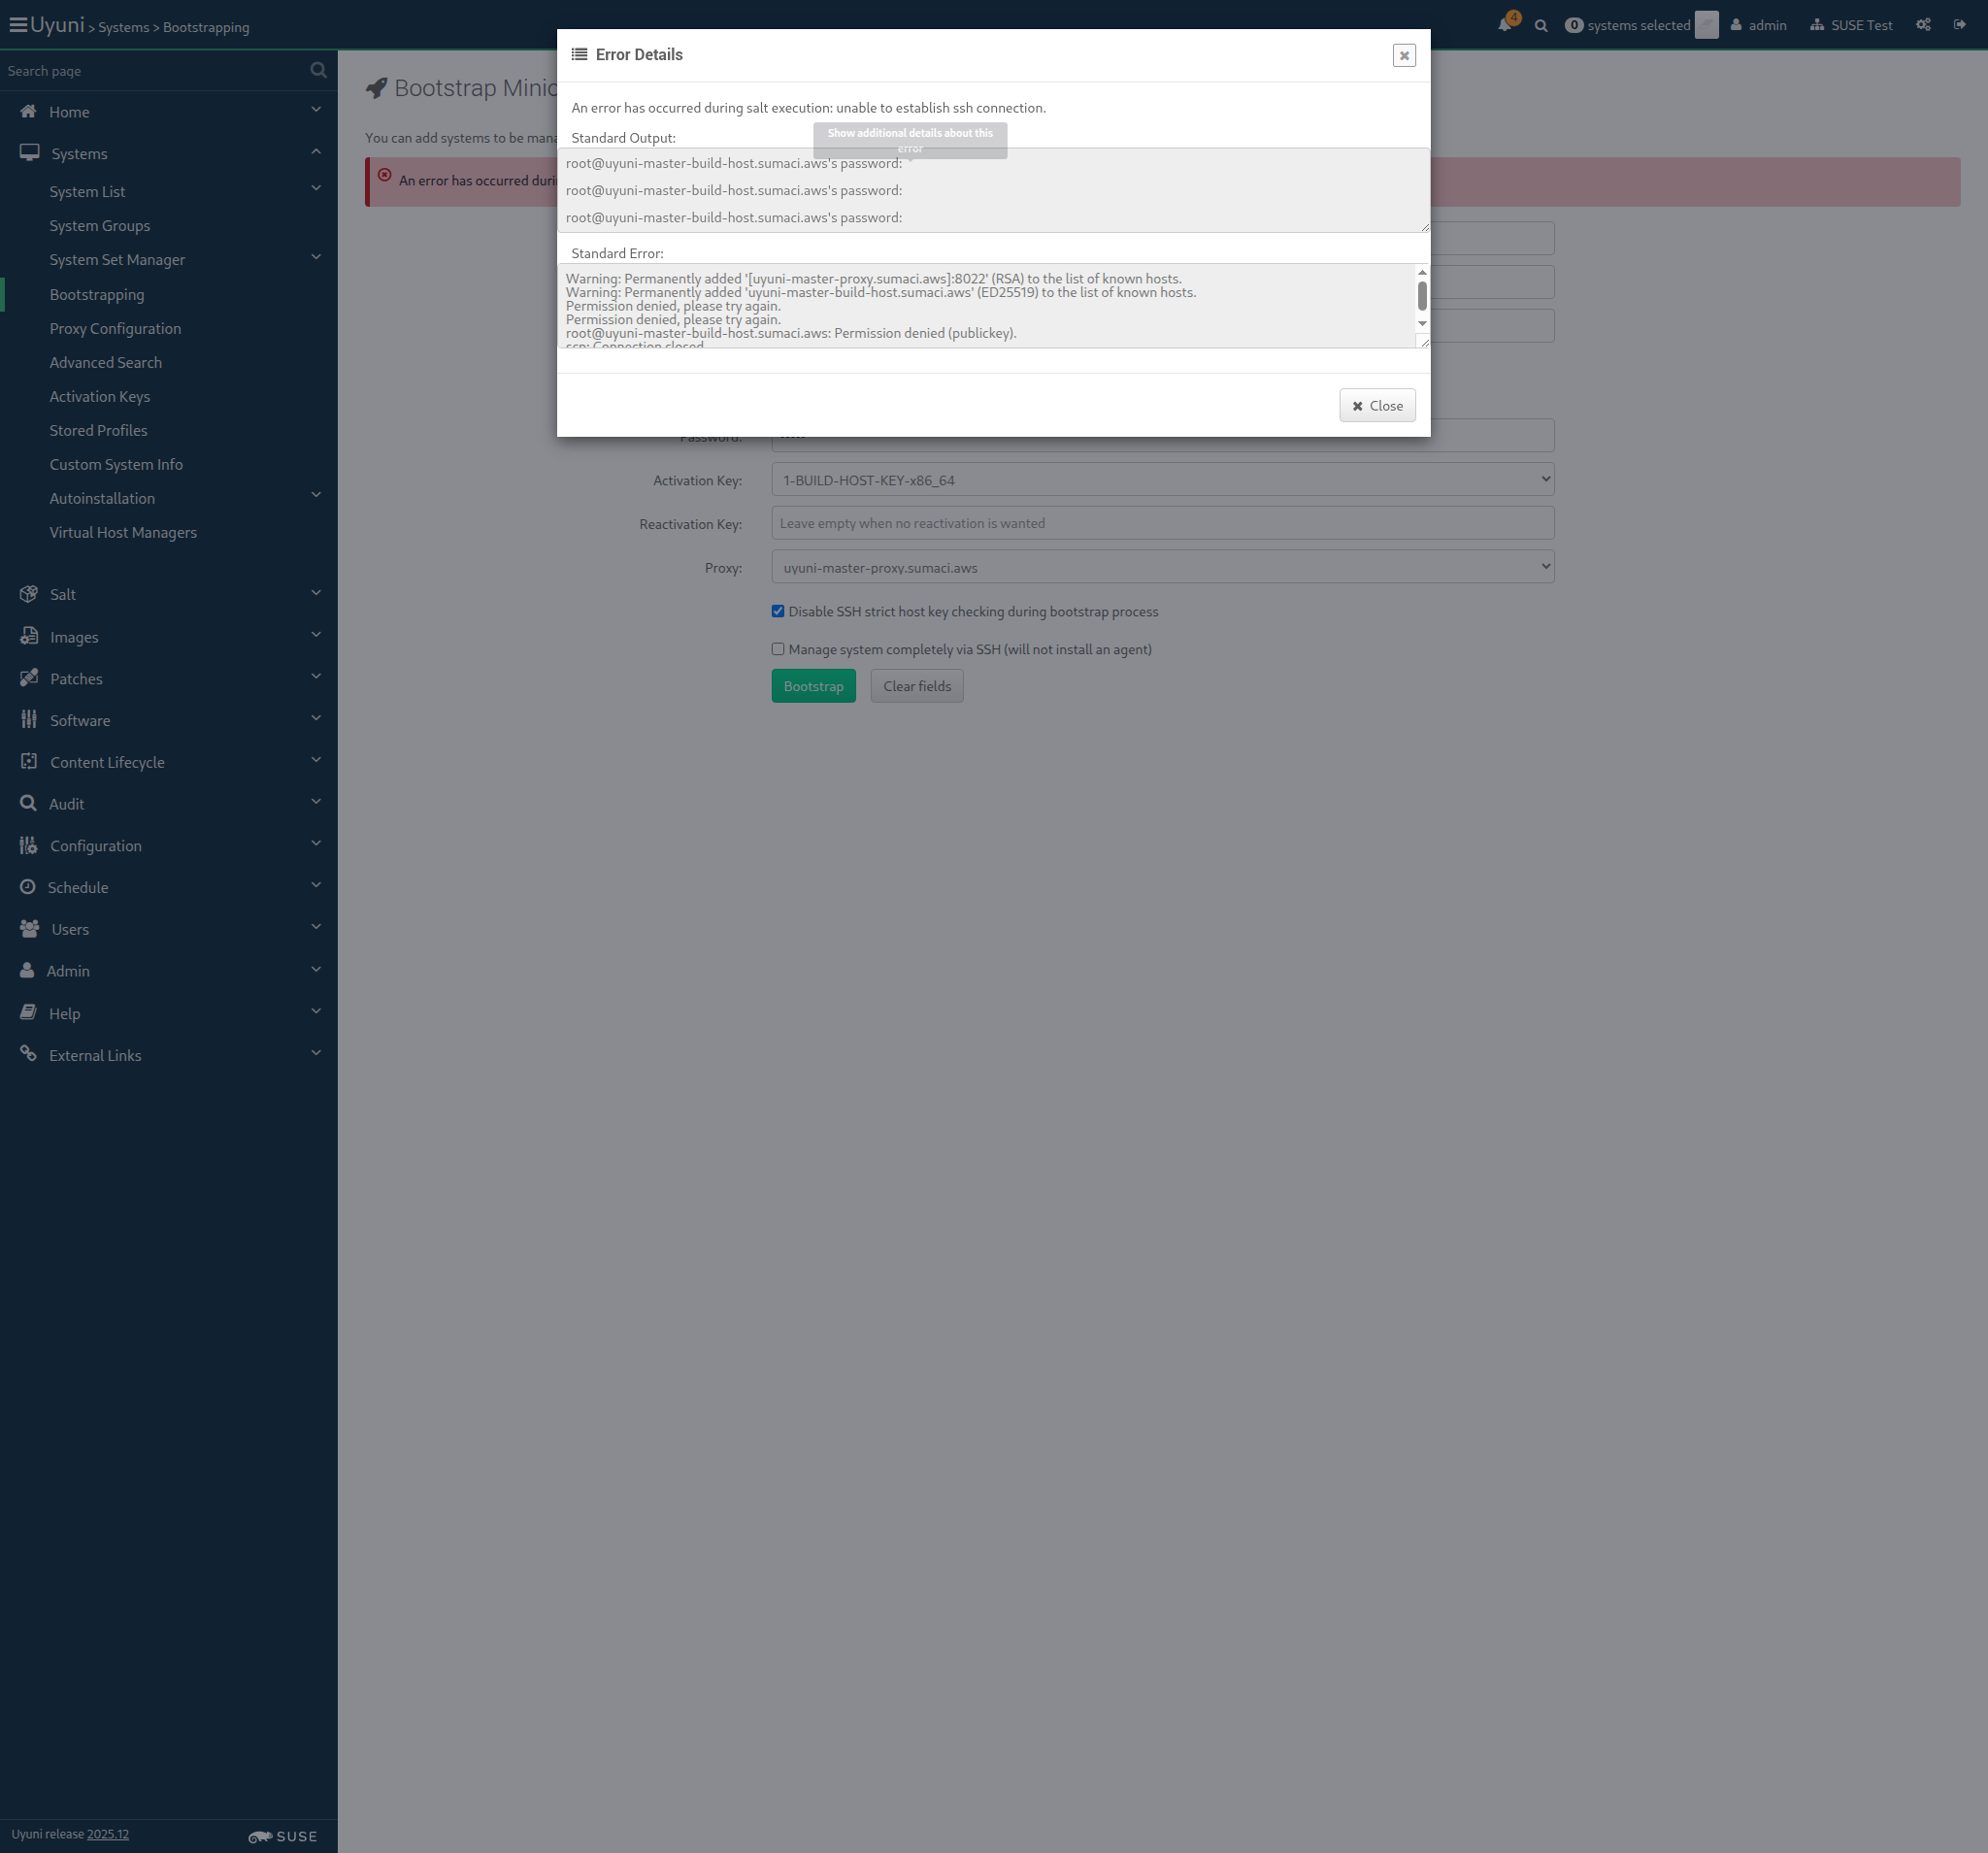Viewport: 1988px width, 1853px height.
Task: Uncheck Disable SSH strict host key checking
Action: (x=778, y=611)
